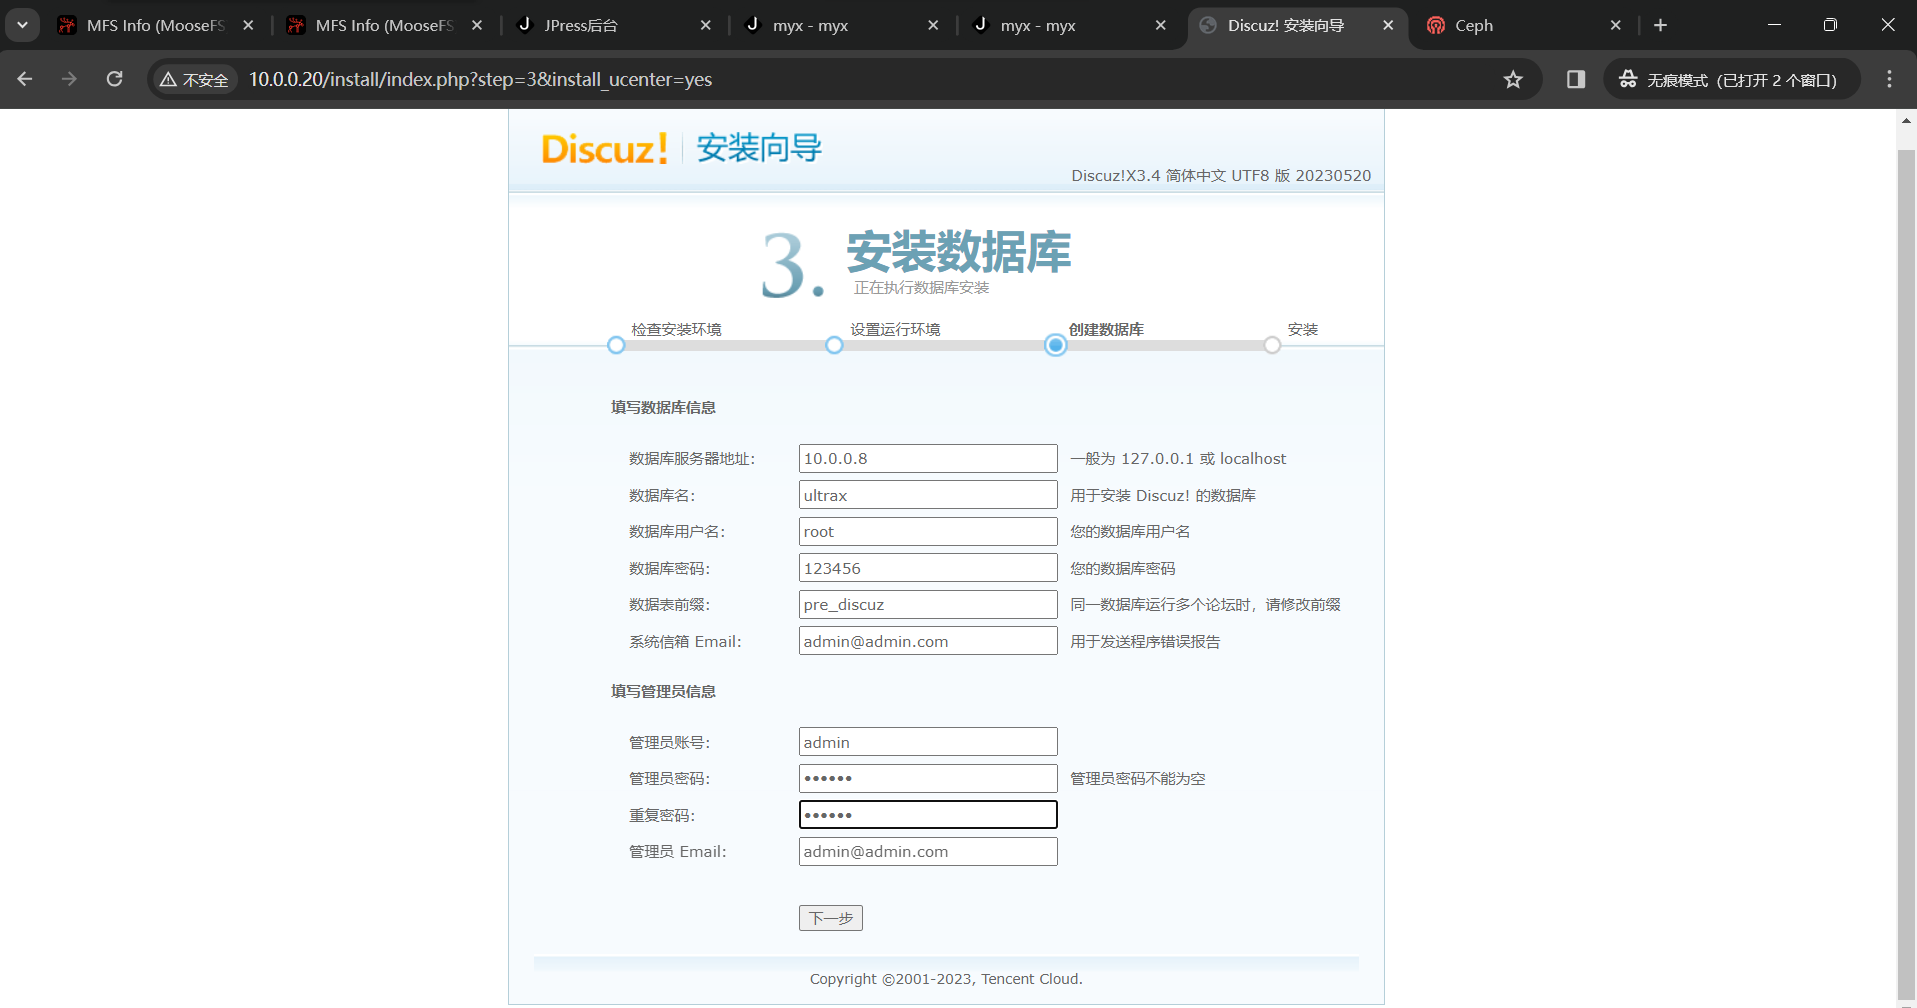Click the 填写数据库信息 heading
This screenshot has height=1008, width=1917.
point(663,407)
